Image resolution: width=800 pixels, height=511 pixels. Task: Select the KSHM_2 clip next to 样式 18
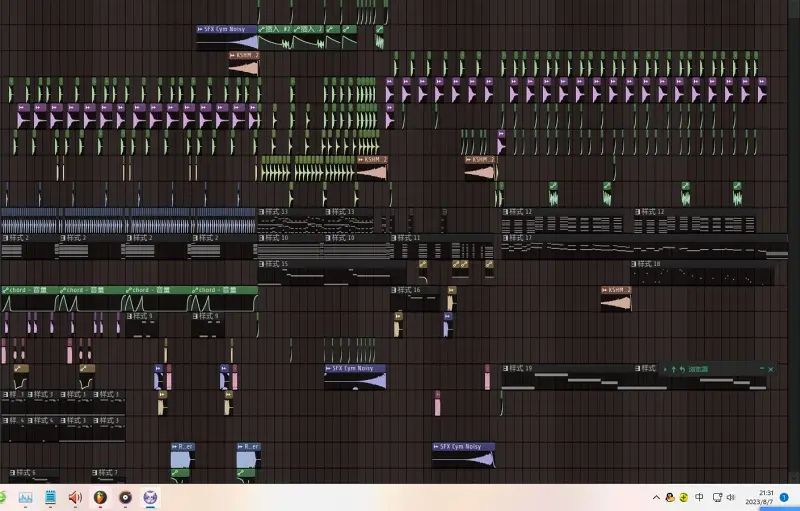pos(616,299)
